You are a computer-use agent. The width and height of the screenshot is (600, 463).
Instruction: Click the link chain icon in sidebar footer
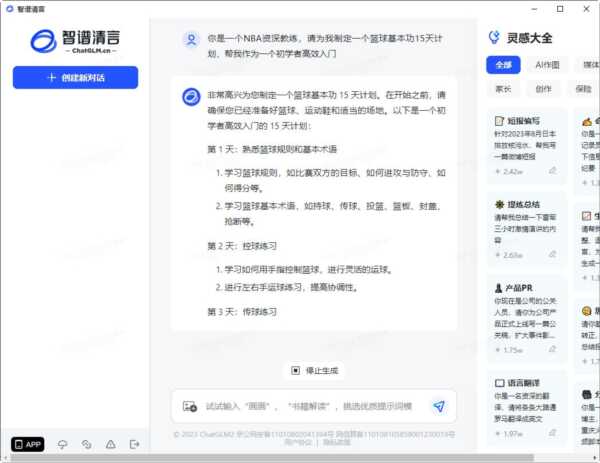point(86,444)
